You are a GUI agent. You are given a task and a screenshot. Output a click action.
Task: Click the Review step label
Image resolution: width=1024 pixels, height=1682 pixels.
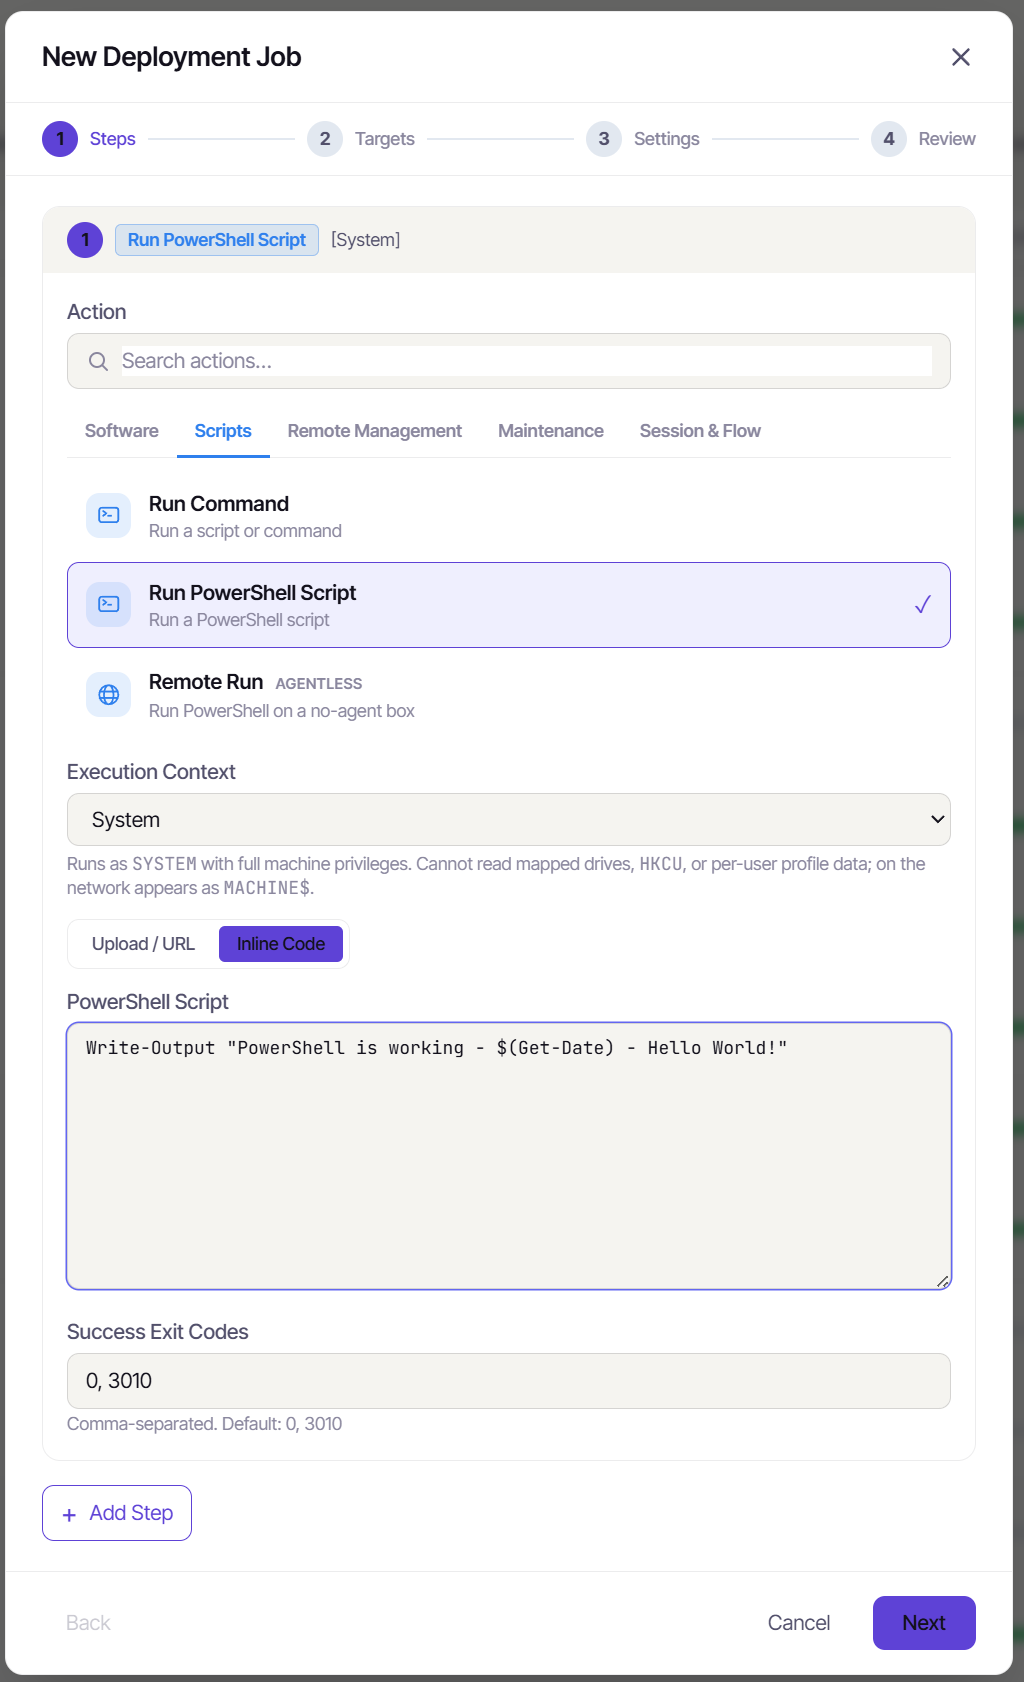pos(947,139)
